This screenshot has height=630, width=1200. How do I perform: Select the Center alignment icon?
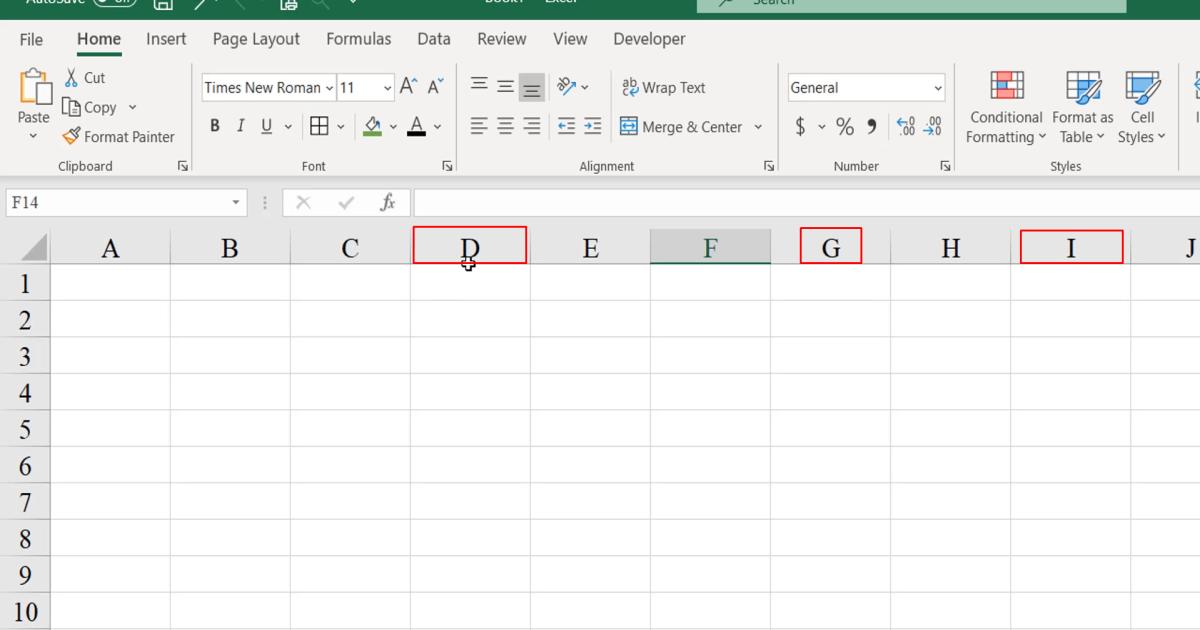[x=505, y=125]
